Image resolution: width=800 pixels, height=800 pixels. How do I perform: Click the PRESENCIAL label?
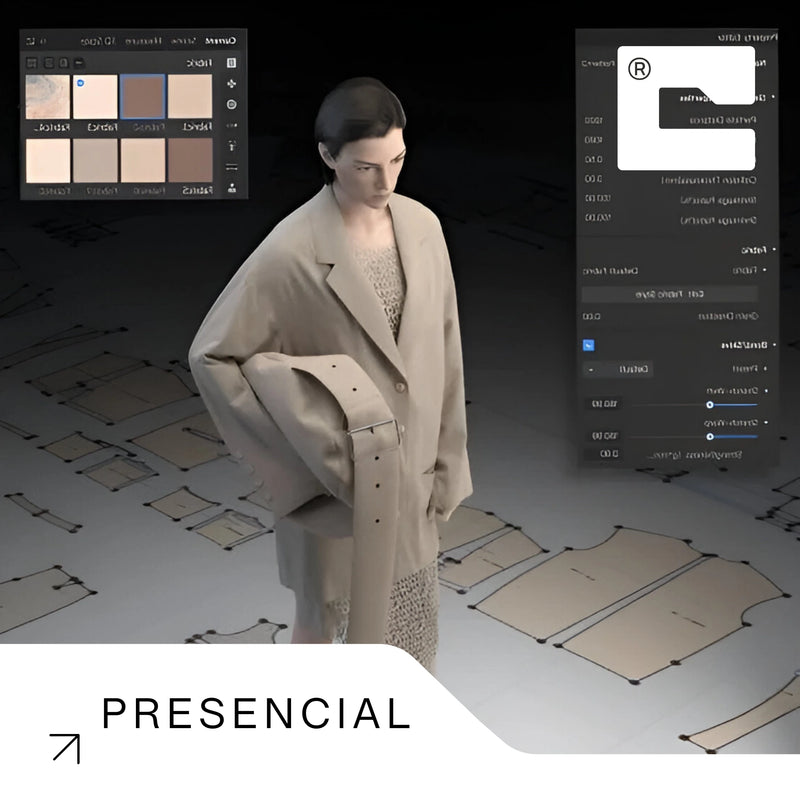(x=256, y=714)
